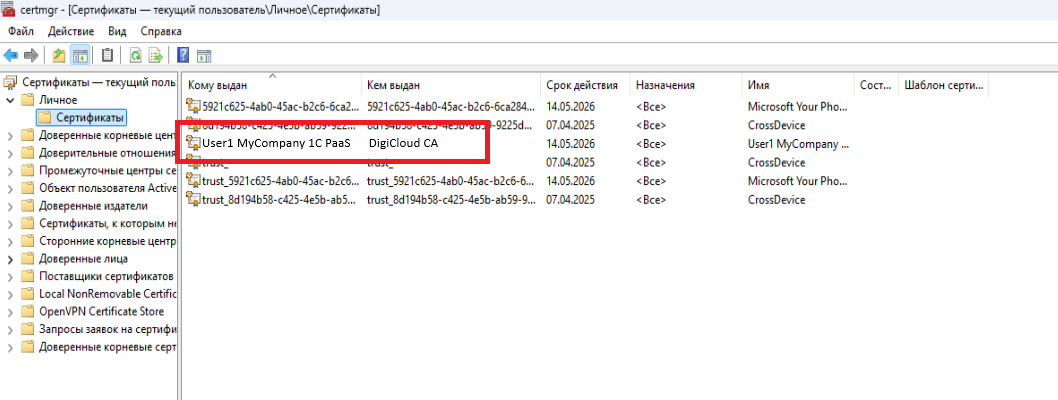1058x400 pixels.
Task: Open Help via the question mark icon
Action: pyautogui.click(x=183, y=55)
